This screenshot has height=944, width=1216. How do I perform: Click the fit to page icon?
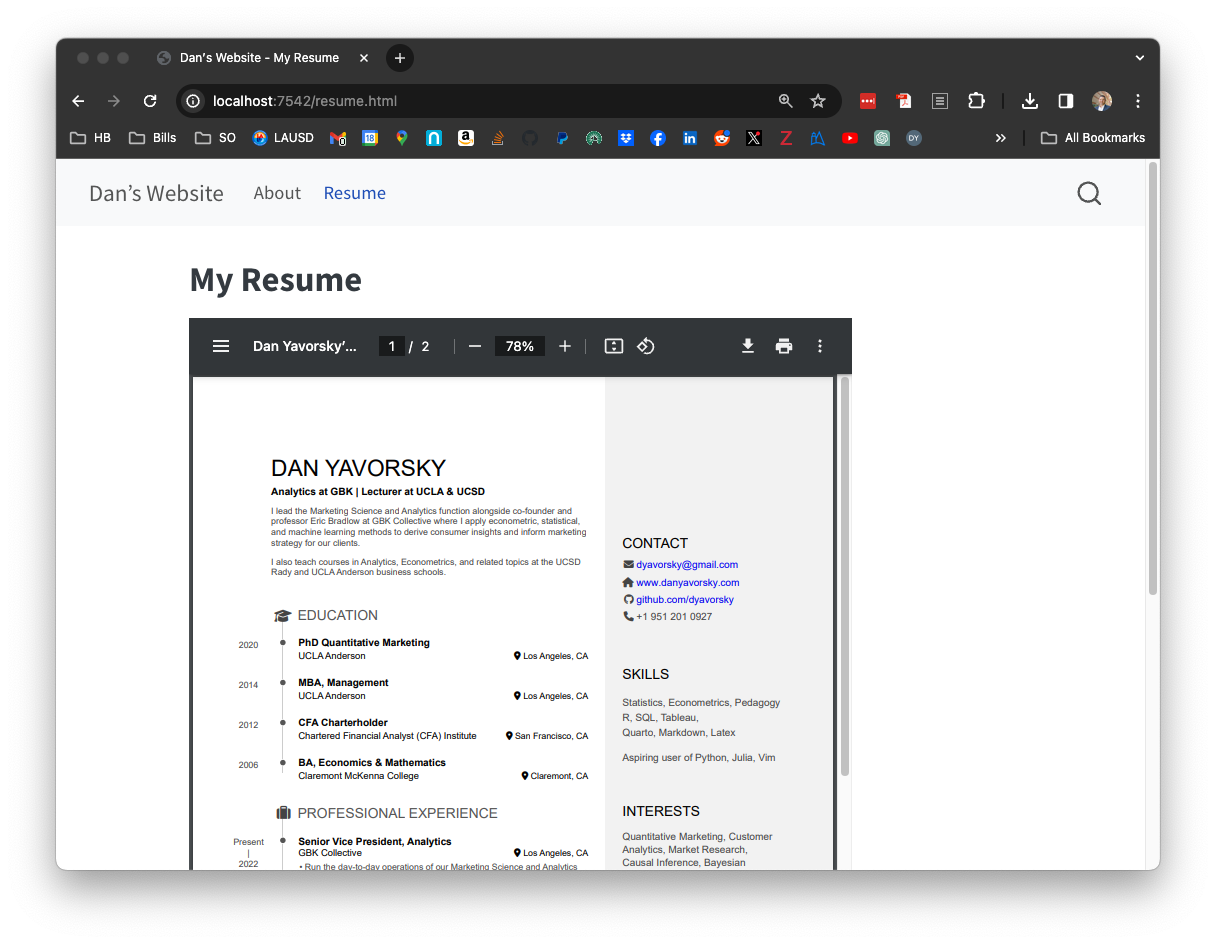tap(614, 346)
